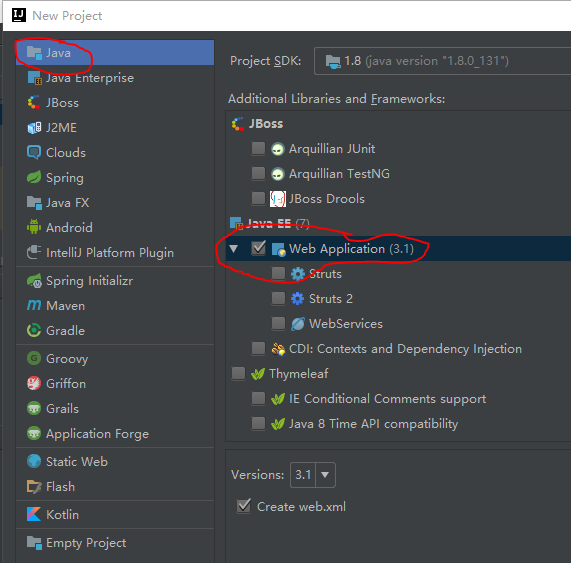Open the Versions dropdown arrow
Screen dimensions: 571x563
tap(325, 475)
